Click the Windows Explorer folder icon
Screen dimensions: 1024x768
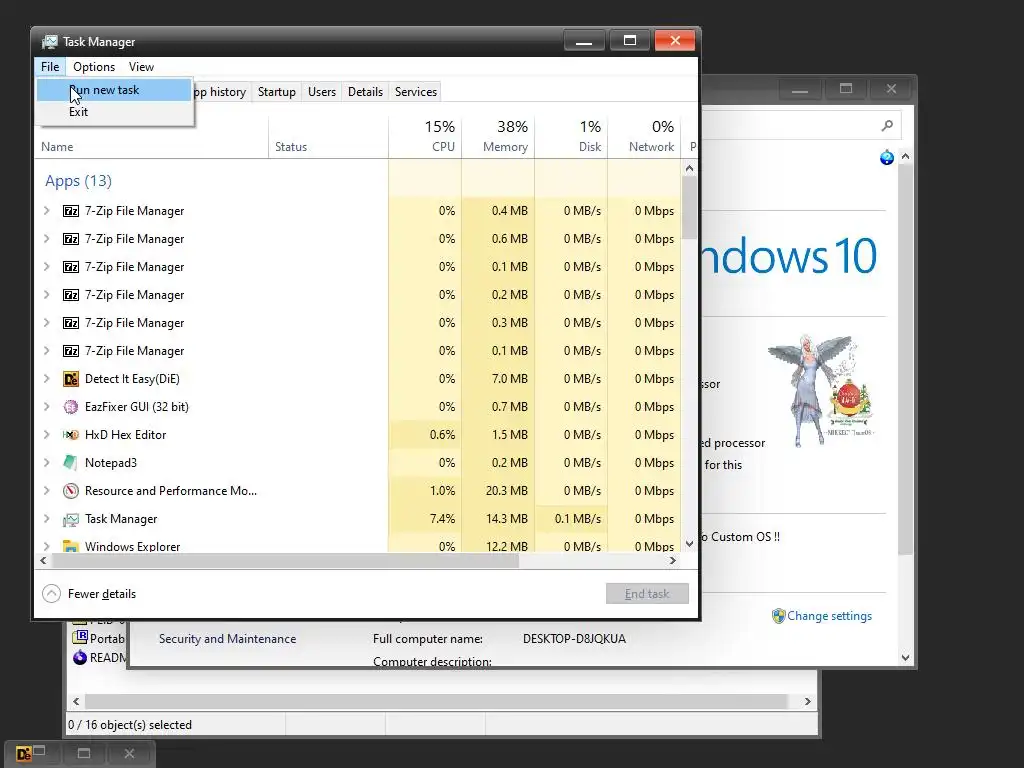click(x=71, y=546)
